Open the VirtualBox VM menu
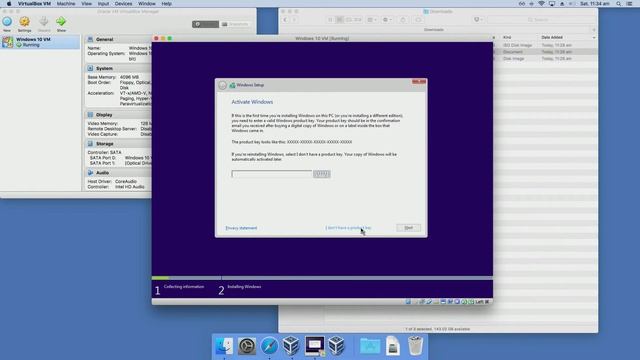The image size is (640, 360). pyautogui.click(x=34, y=4)
